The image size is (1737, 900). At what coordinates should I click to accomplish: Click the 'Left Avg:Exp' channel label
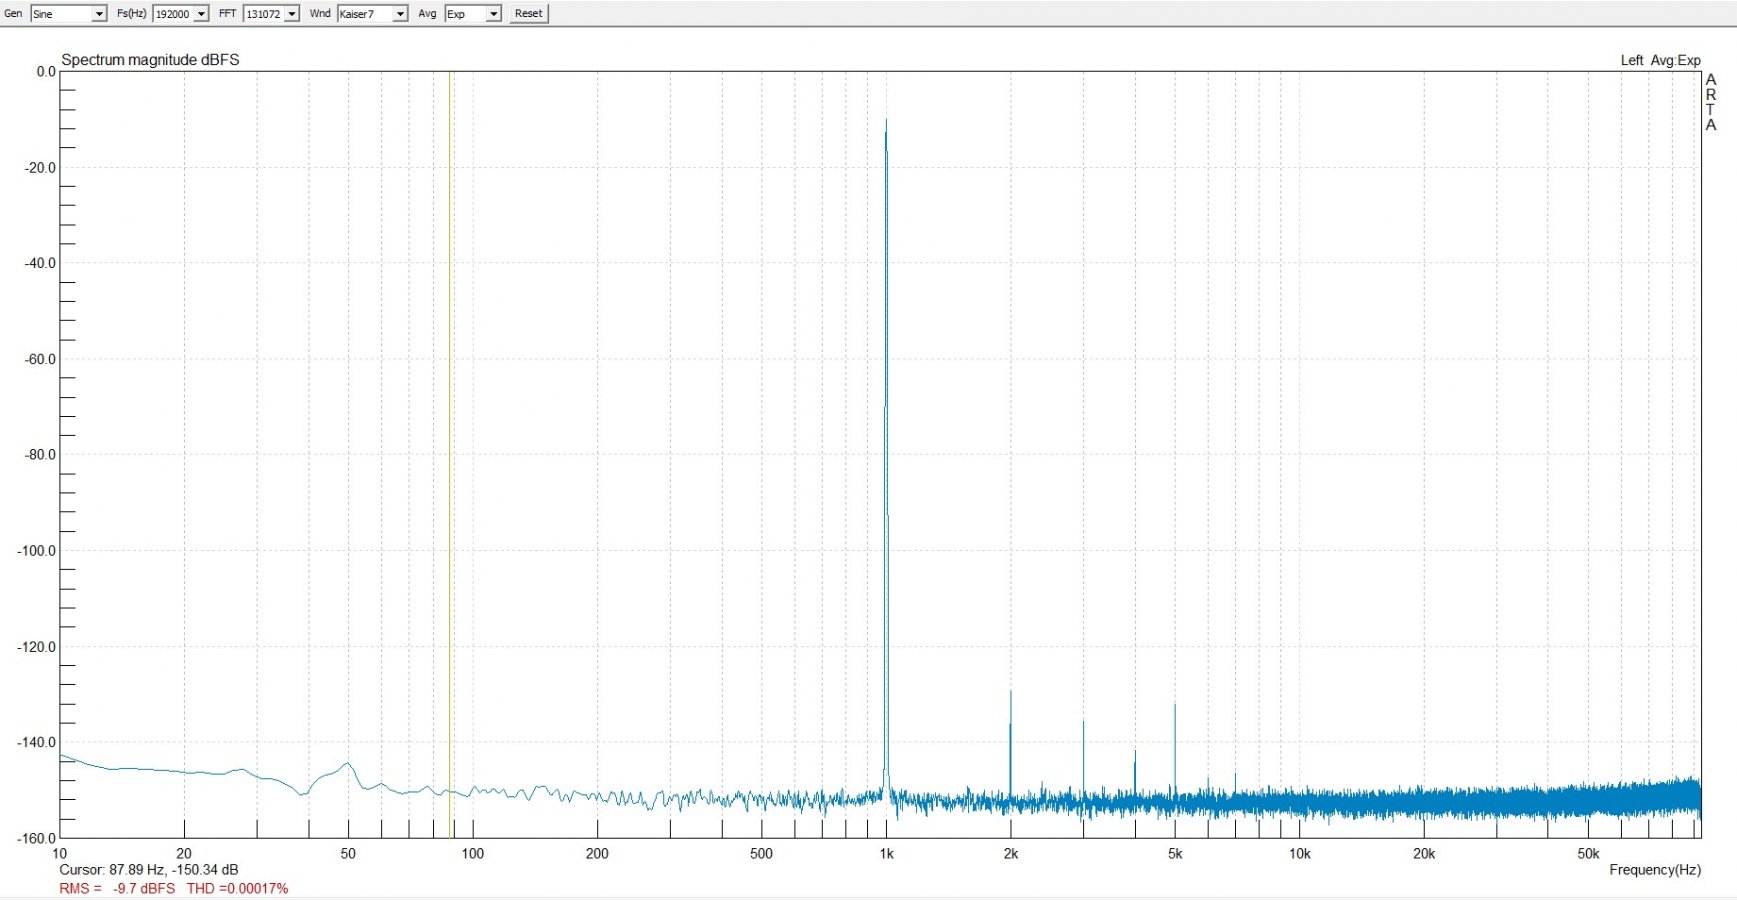pos(1660,60)
